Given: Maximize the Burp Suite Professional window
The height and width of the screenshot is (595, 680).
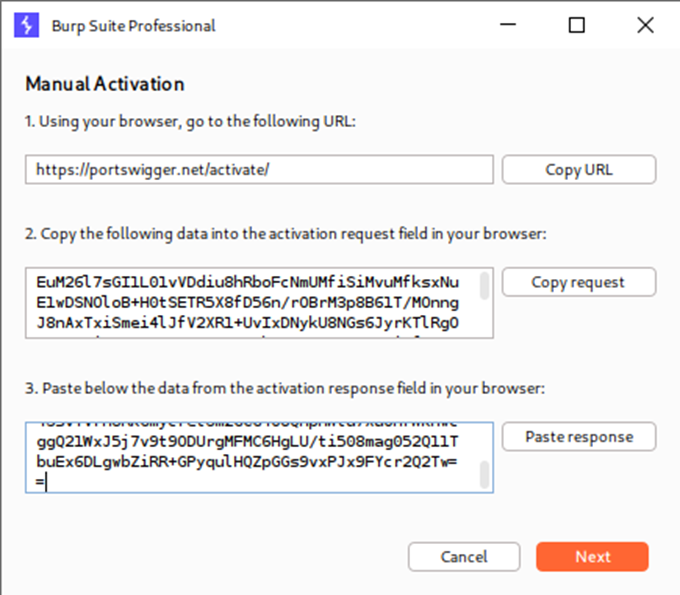Looking at the screenshot, I should pyautogui.click(x=576, y=25).
